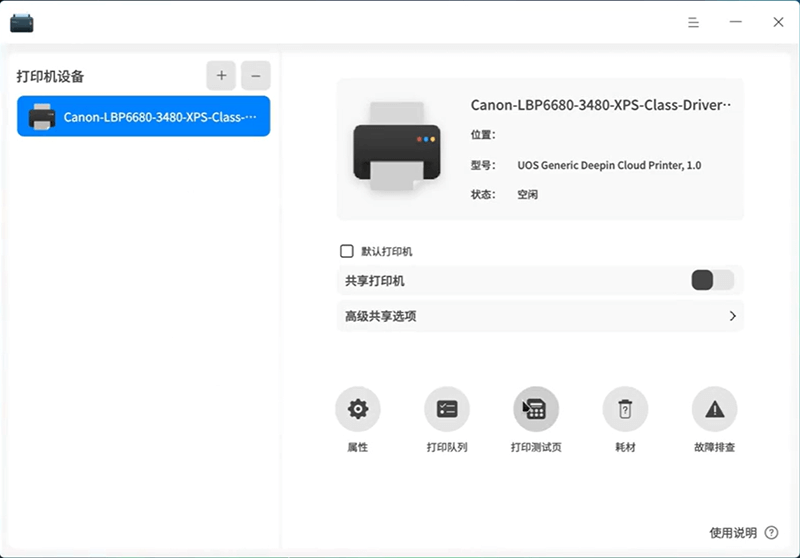
Task: Enable the 默认打印机 checkbox
Action: [x=346, y=251]
